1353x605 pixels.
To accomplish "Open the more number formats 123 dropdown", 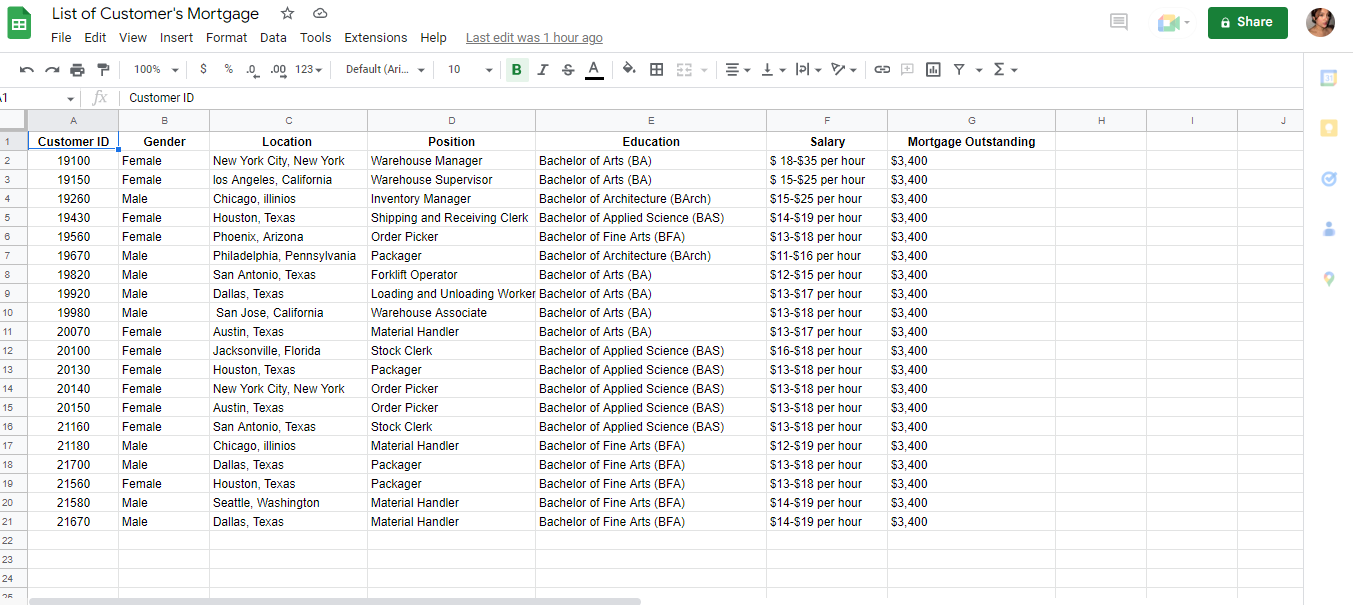I will coord(309,69).
